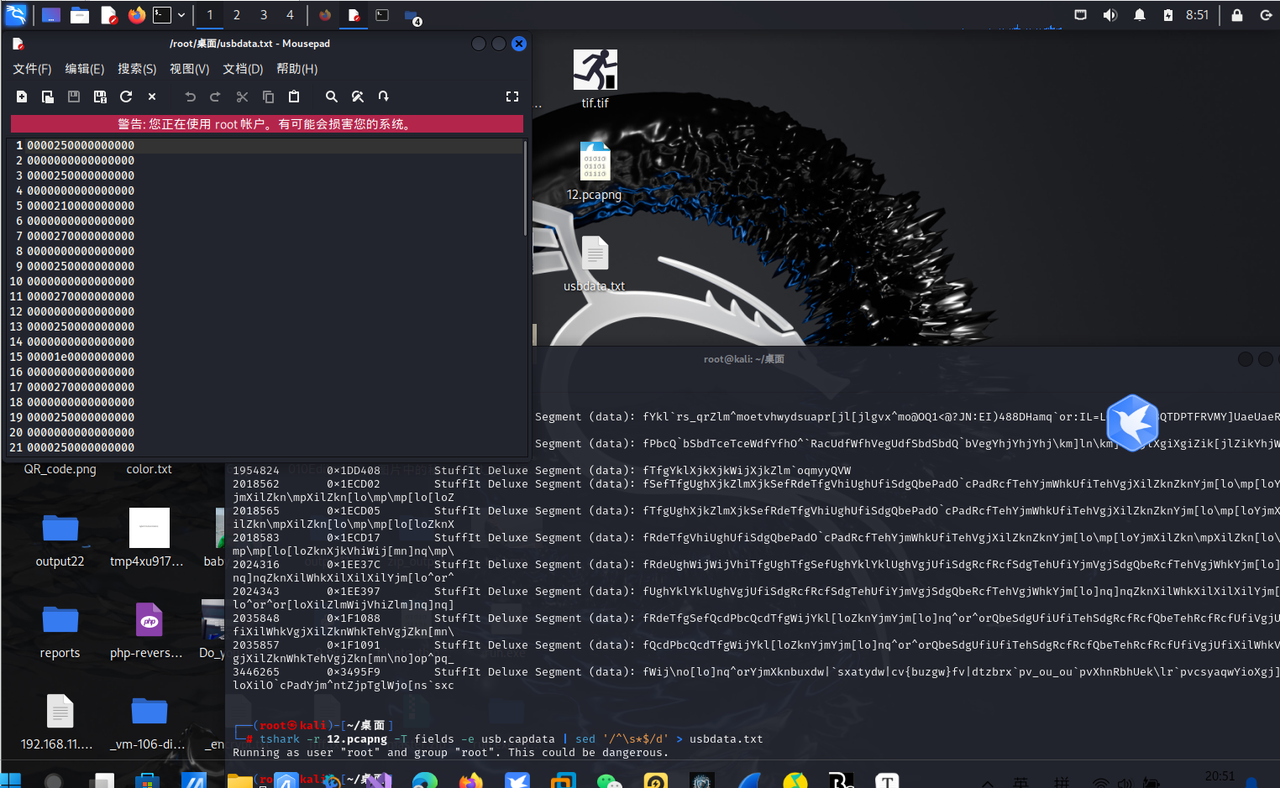This screenshot has height=788, width=1280.
Task: Open a file using the toolbar icon
Action: pos(48,96)
